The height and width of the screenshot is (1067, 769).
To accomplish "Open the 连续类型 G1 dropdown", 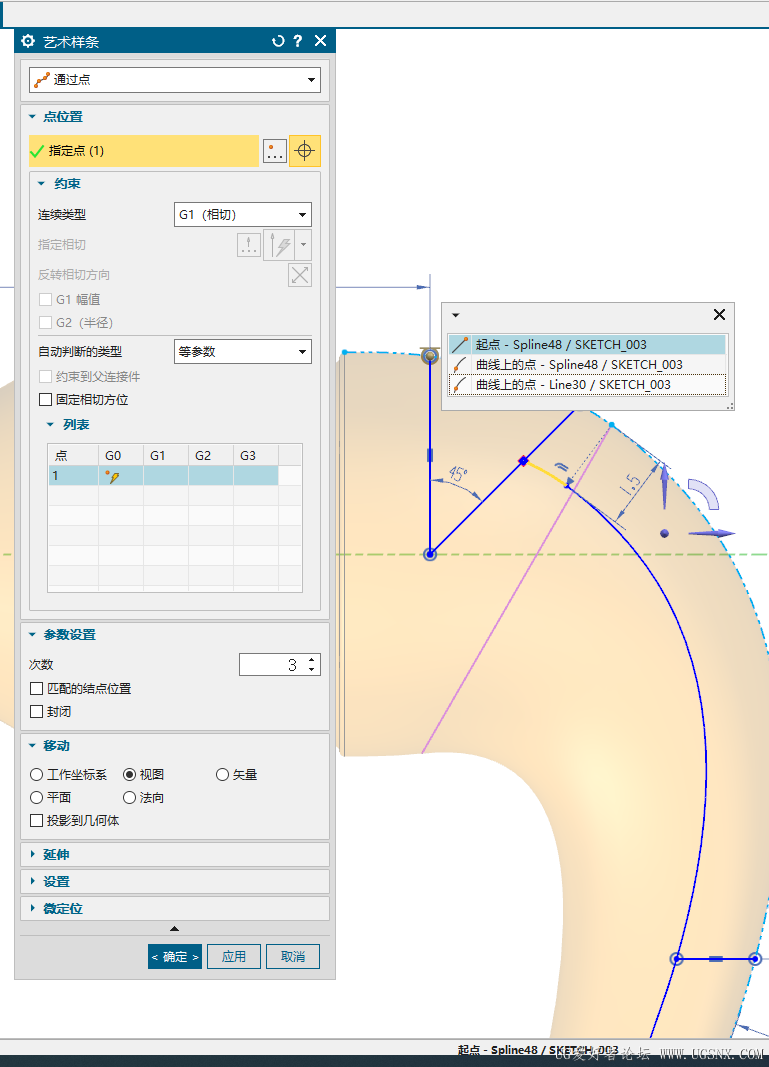I will pos(243,214).
